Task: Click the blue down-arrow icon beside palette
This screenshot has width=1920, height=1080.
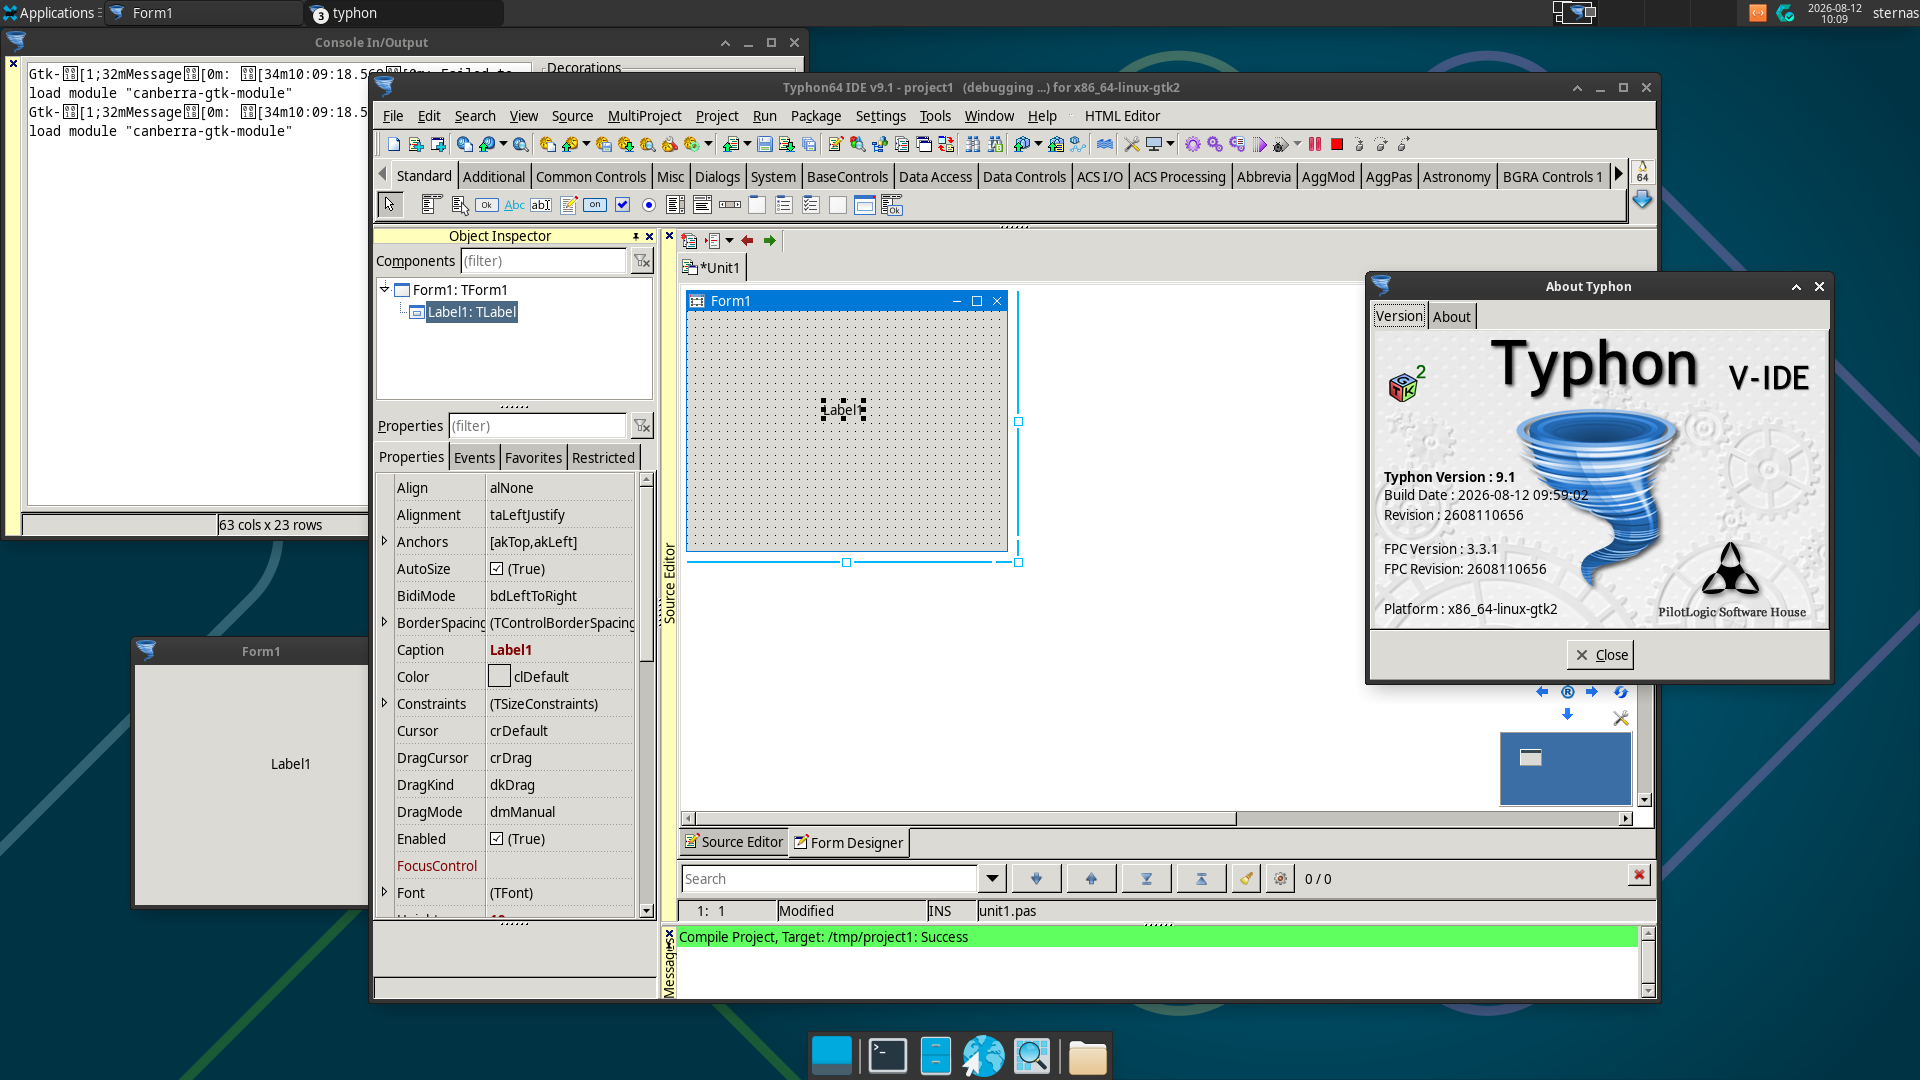Action: point(1642,199)
